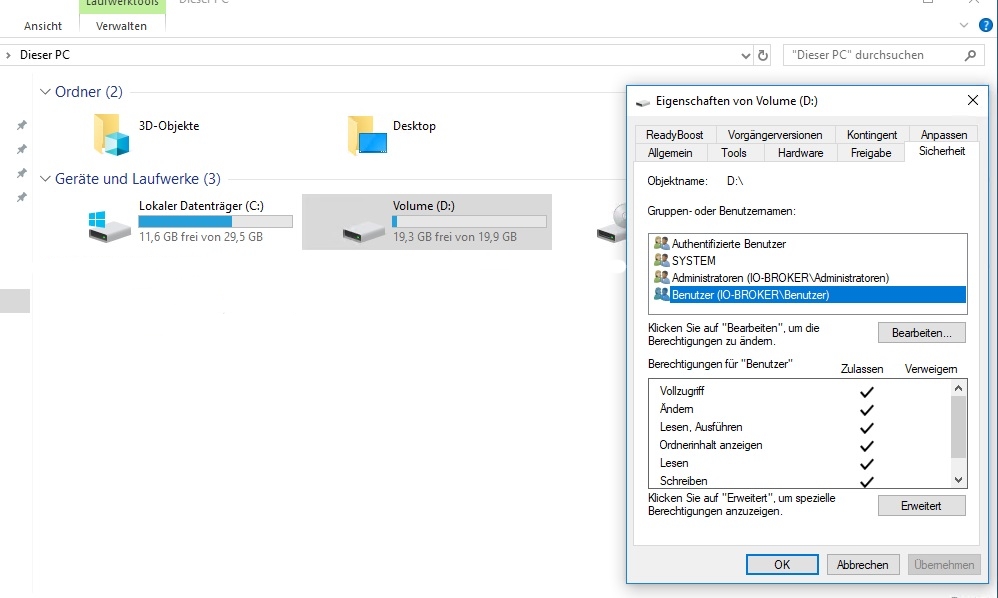This screenshot has height=598, width=998.
Task: Open the address bar history dropdown
Action: click(x=746, y=55)
